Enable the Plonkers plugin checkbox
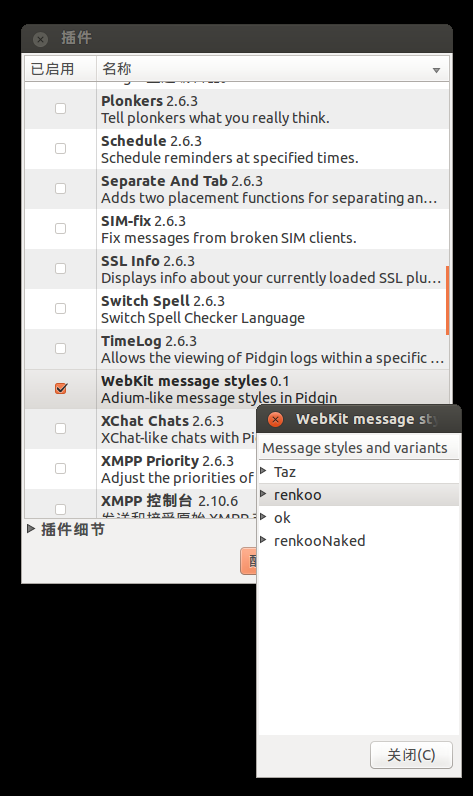473x796 pixels. coord(60,109)
